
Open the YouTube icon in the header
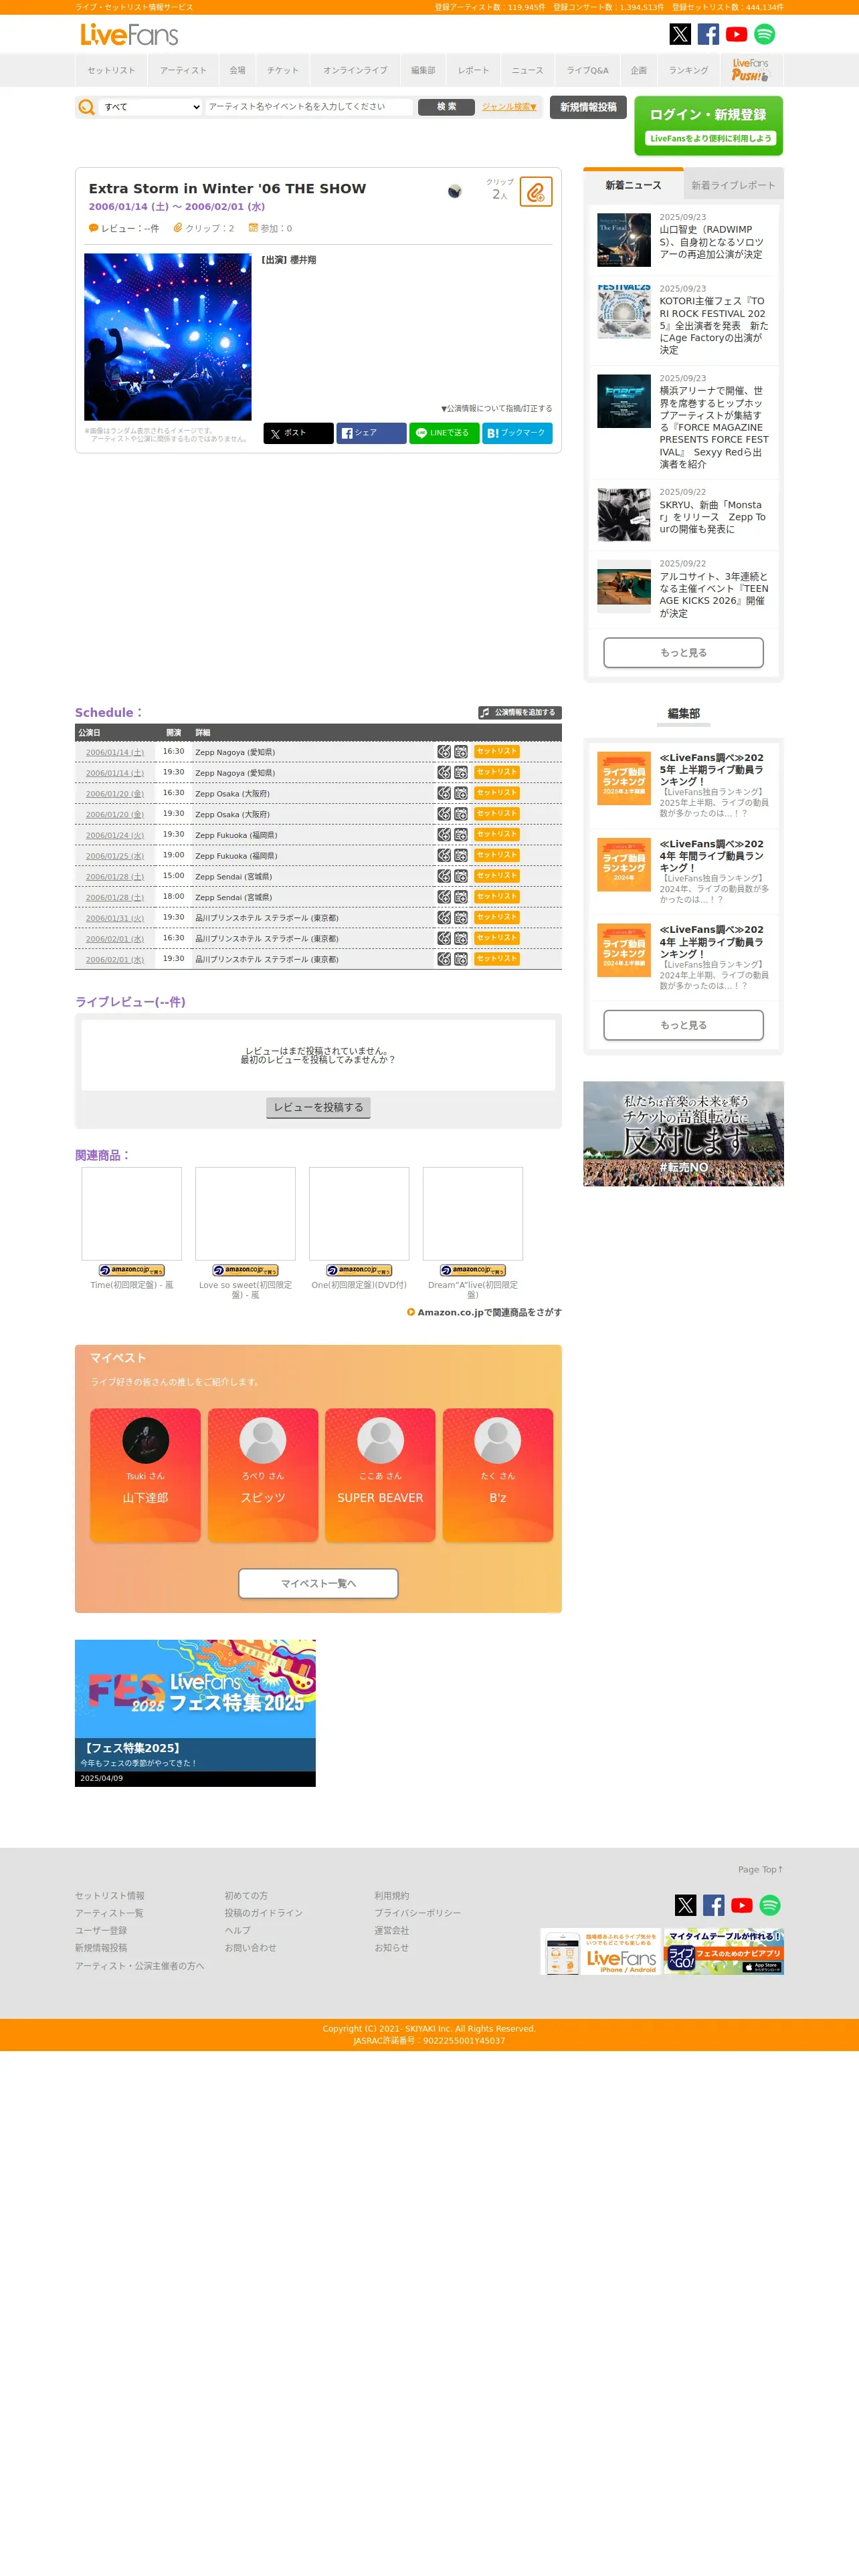click(736, 34)
